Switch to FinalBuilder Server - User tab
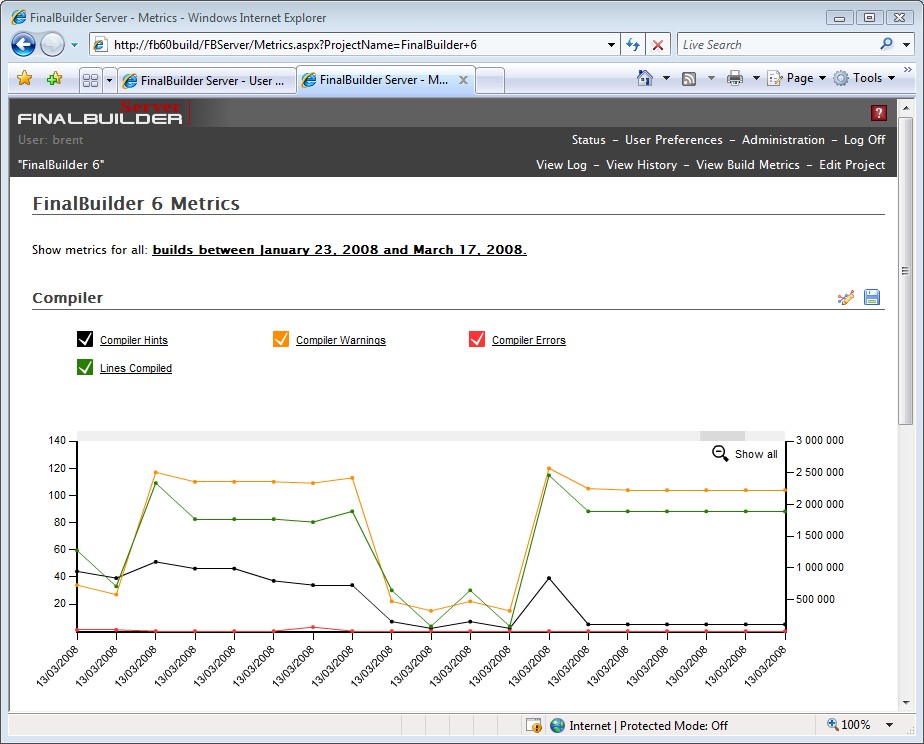924x744 pixels. point(206,81)
